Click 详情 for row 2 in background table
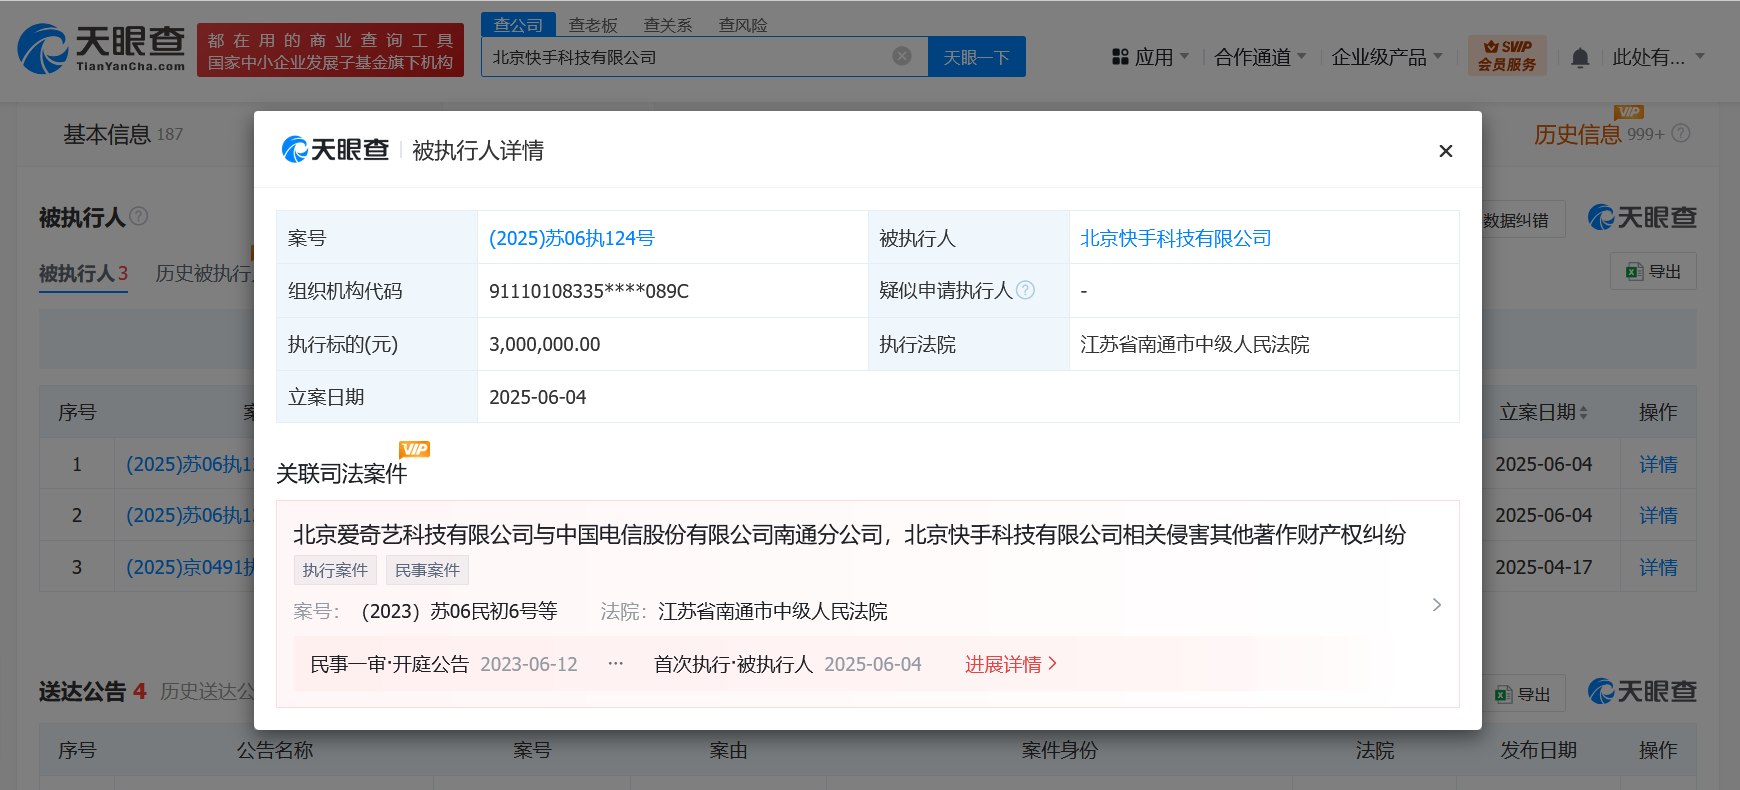1740x790 pixels. [1658, 515]
